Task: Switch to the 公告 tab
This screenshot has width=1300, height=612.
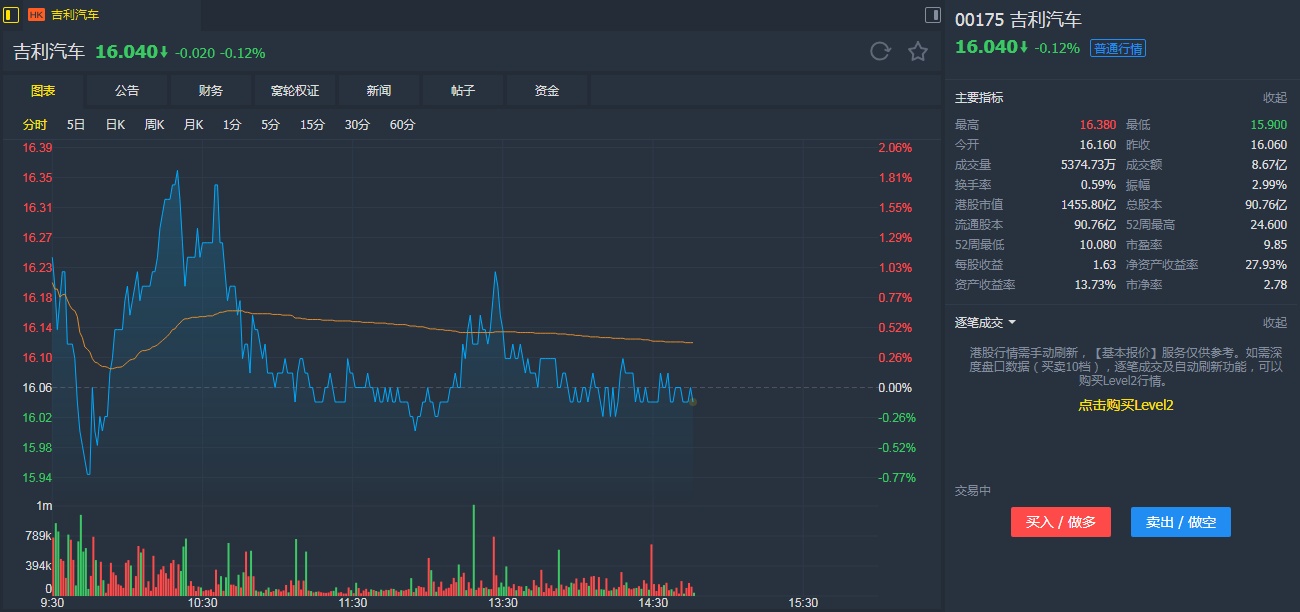Action: 127,91
